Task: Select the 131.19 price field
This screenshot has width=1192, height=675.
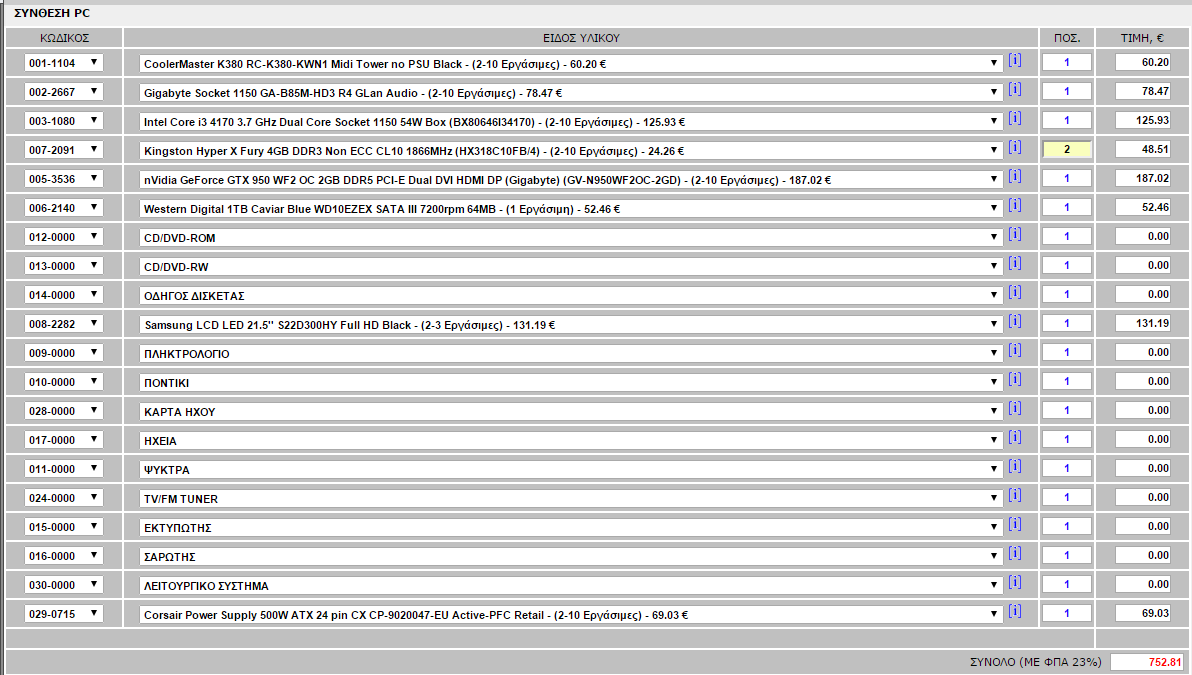Action: click(x=1143, y=323)
